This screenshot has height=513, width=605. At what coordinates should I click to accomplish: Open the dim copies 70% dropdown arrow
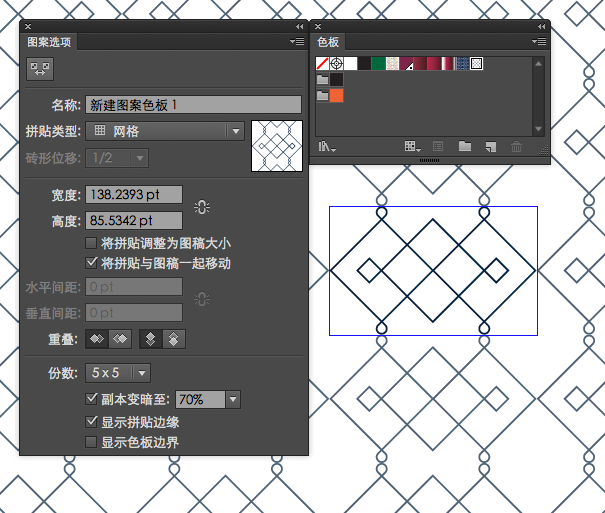tap(233, 399)
